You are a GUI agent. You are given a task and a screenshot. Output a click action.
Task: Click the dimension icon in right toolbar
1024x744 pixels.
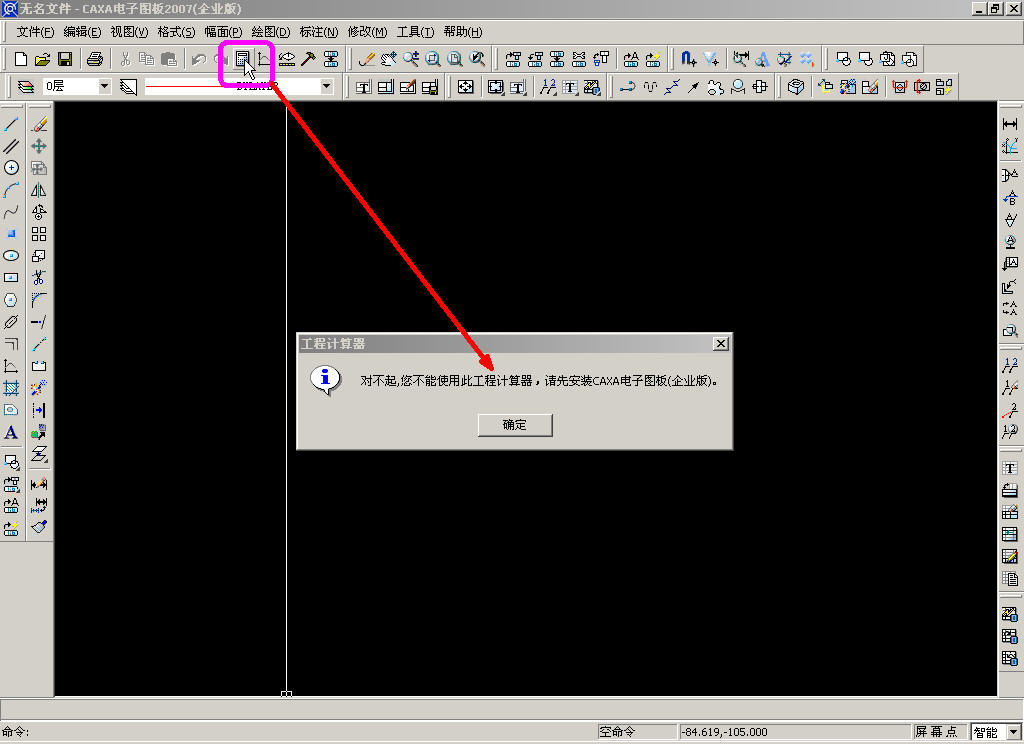coord(1010,124)
